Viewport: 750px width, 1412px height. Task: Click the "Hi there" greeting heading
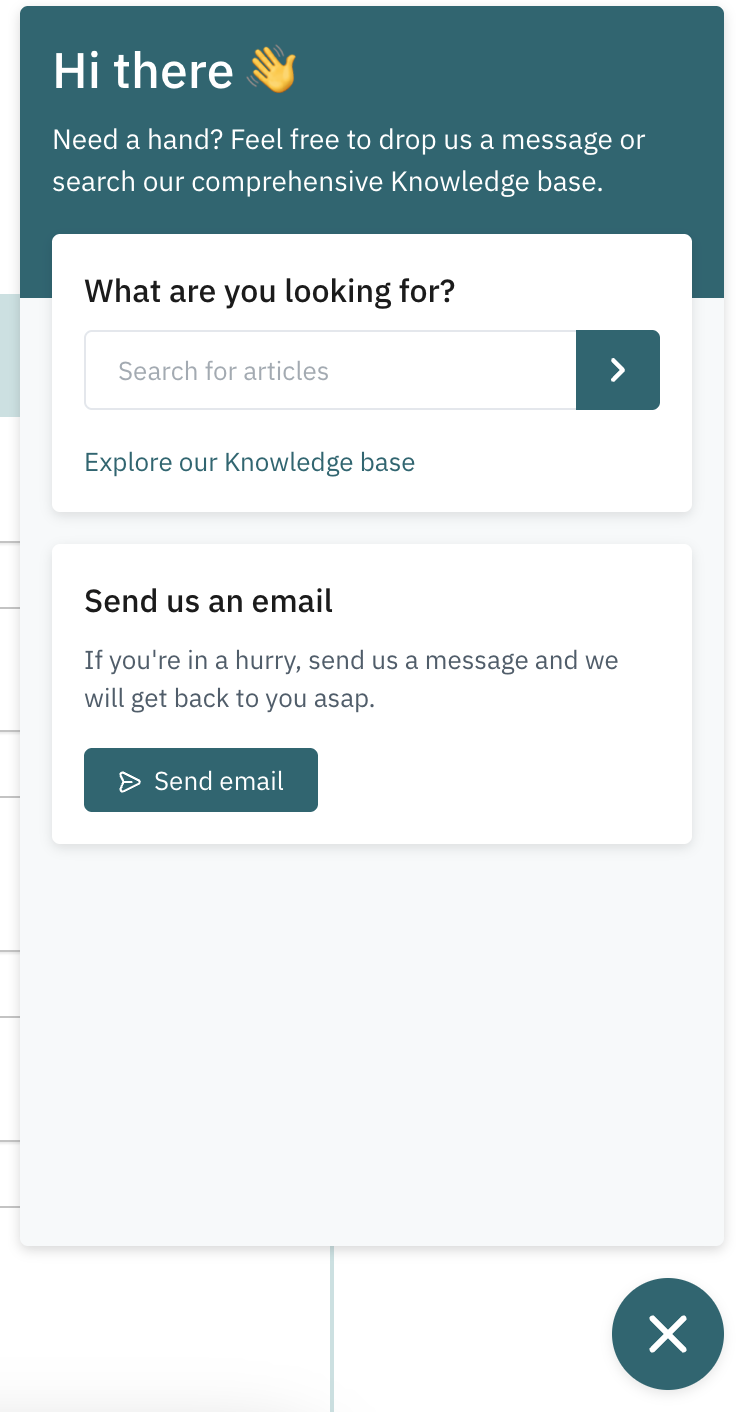[x=143, y=72]
